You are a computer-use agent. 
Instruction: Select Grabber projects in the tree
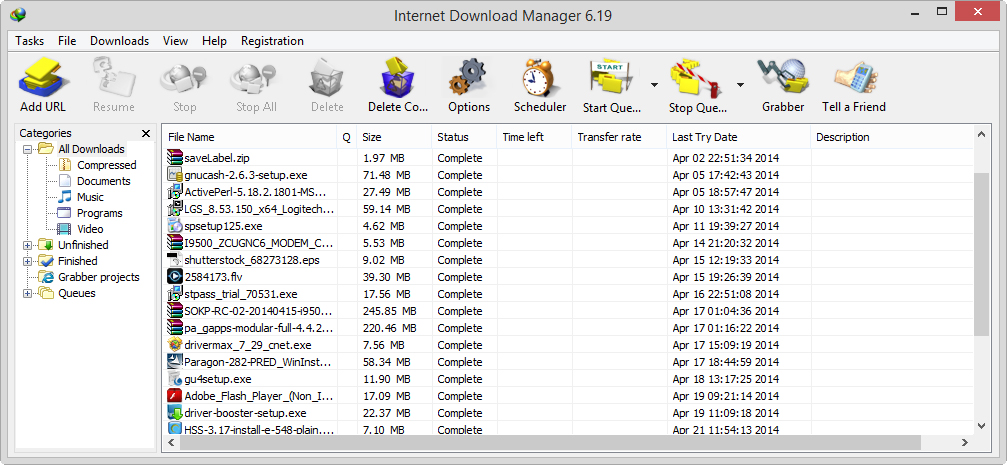coord(98,277)
